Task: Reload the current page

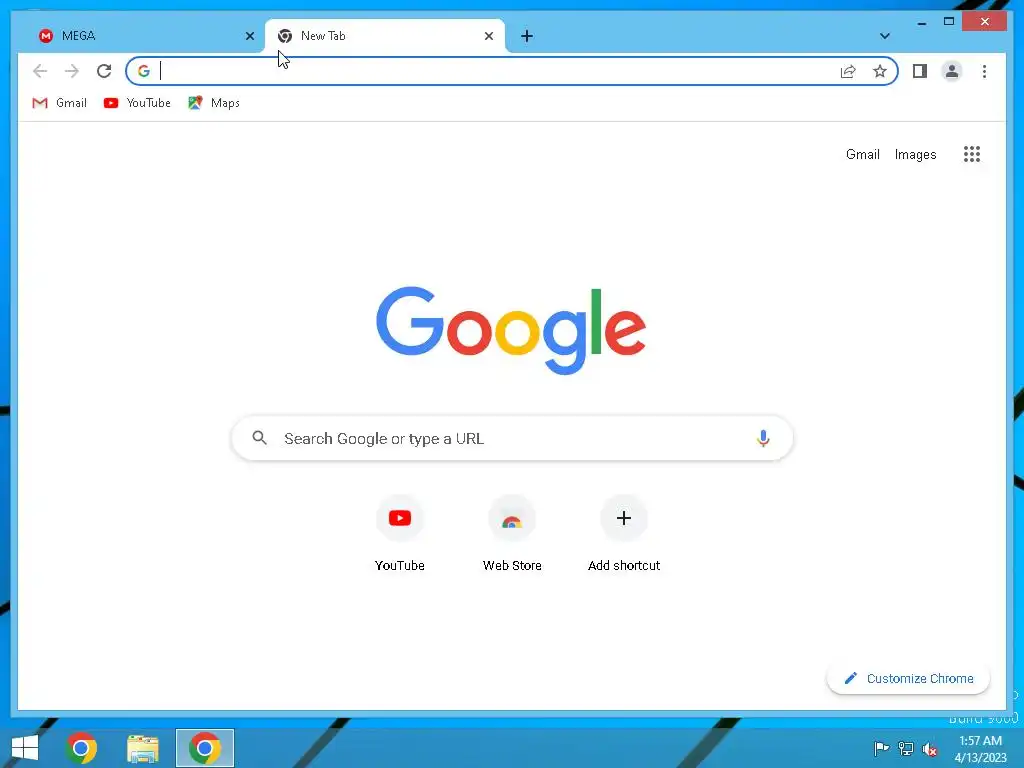Action: tap(104, 71)
